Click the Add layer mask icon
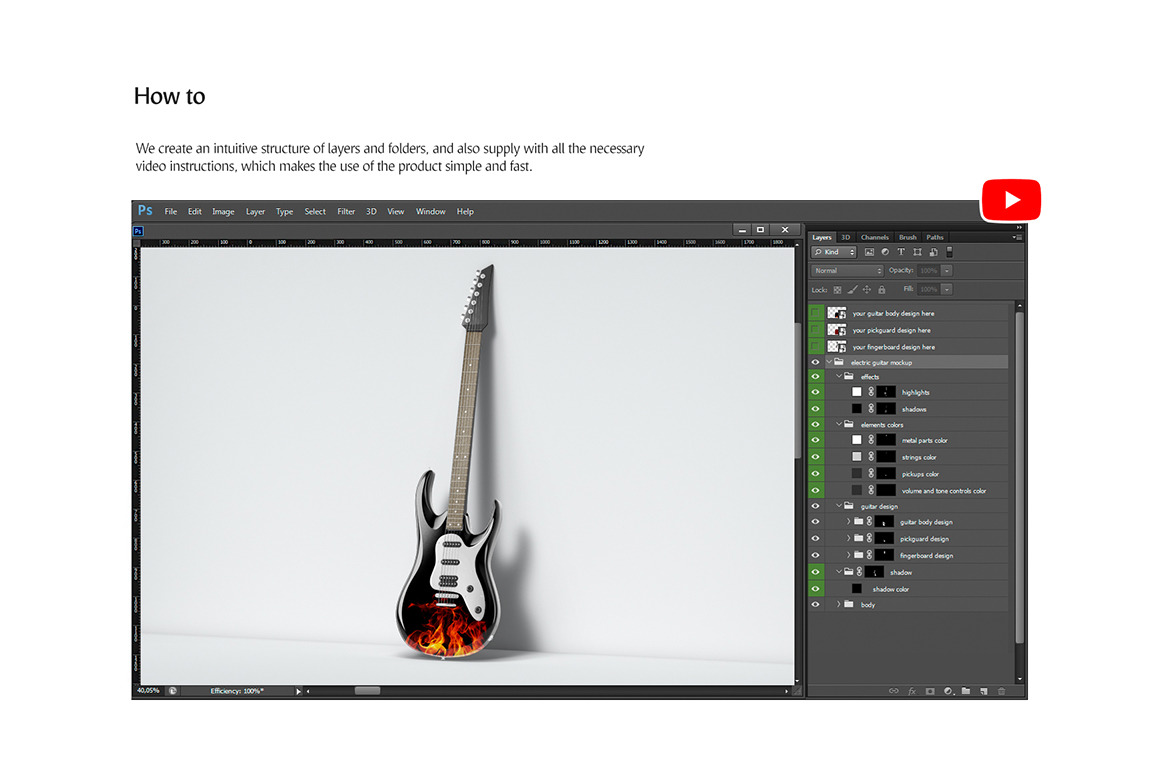Viewport: 1160px width, 774px height. [930, 691]
